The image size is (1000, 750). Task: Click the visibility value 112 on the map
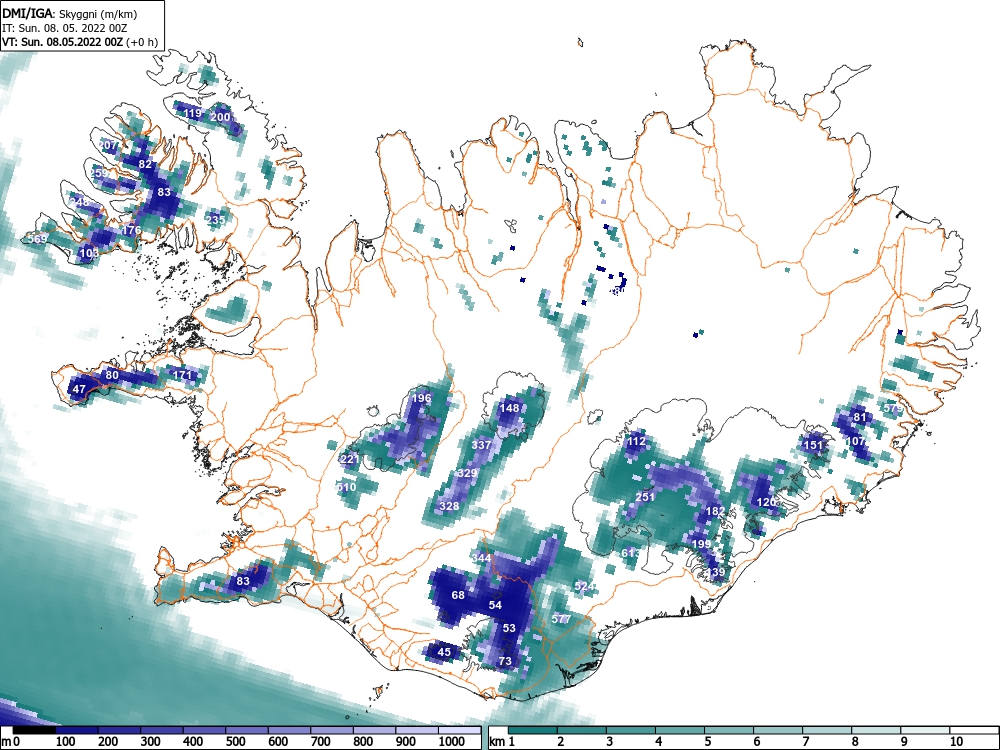coord(636,441)
